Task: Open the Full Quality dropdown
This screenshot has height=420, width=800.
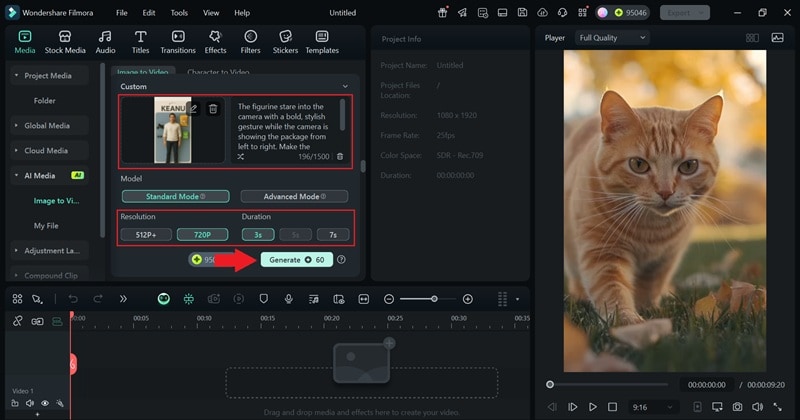Action: click(x=612, y=38)
